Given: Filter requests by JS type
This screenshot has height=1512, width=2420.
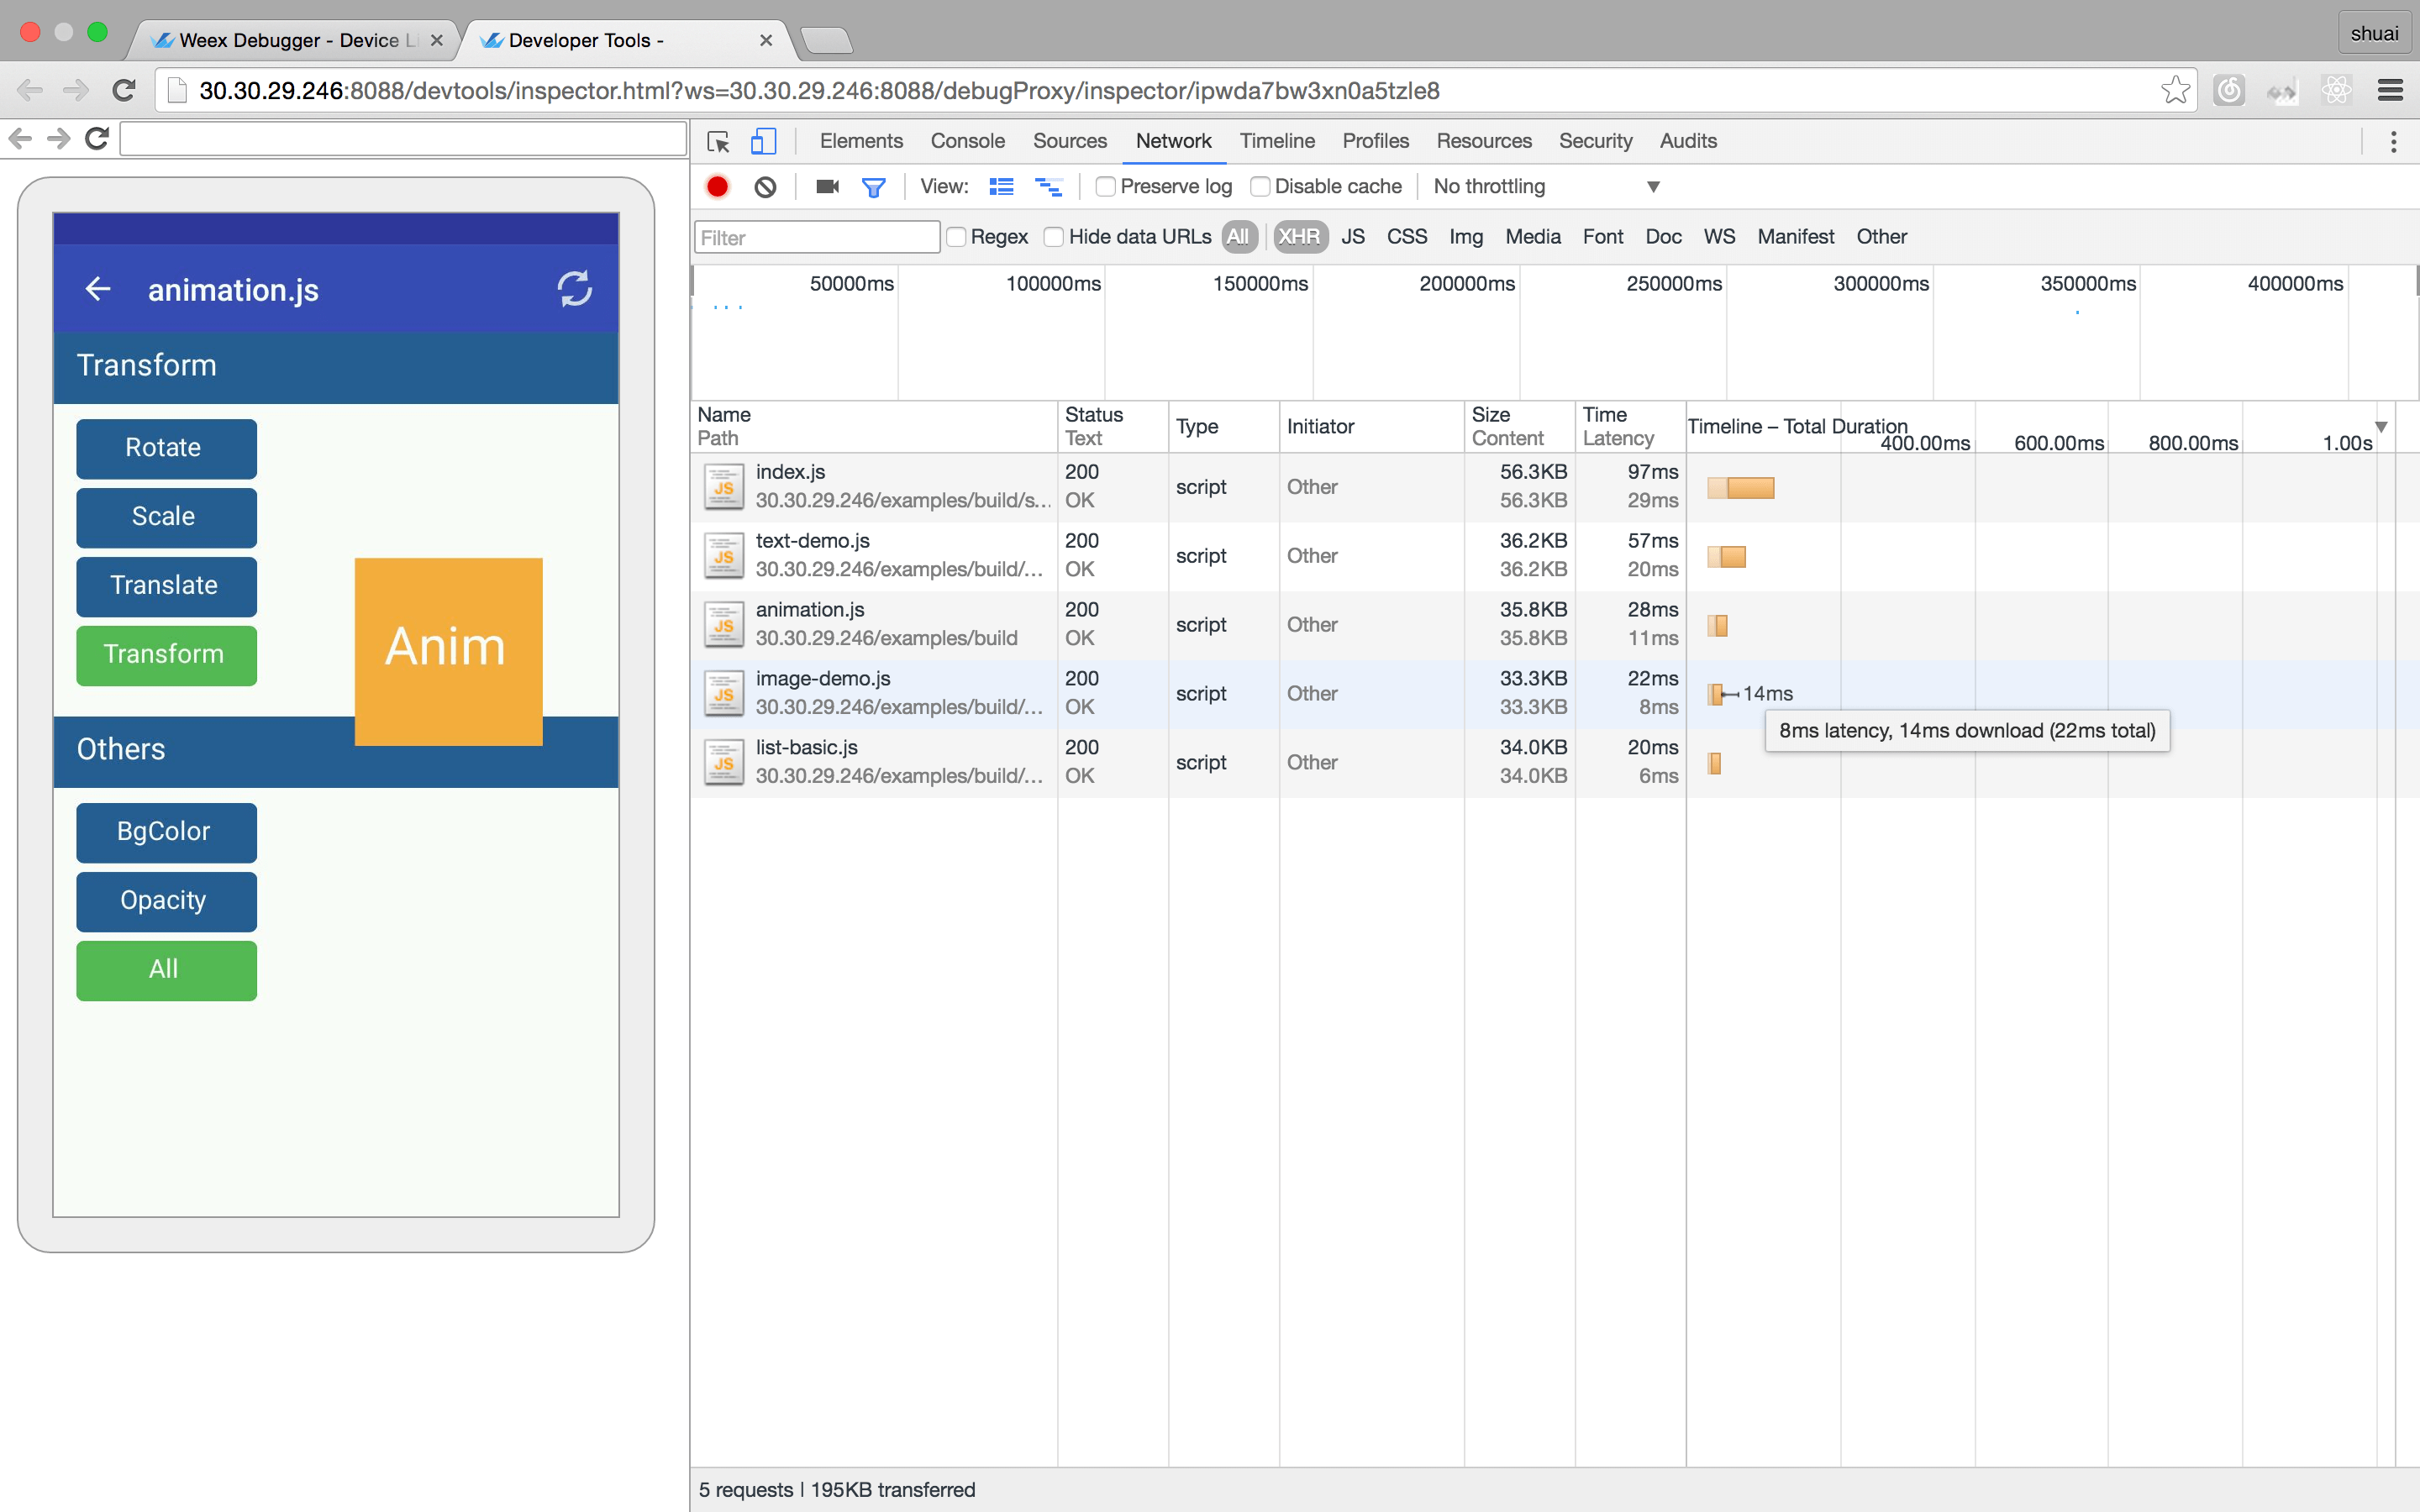Looking at the screenshot, I should point(1353,237).
